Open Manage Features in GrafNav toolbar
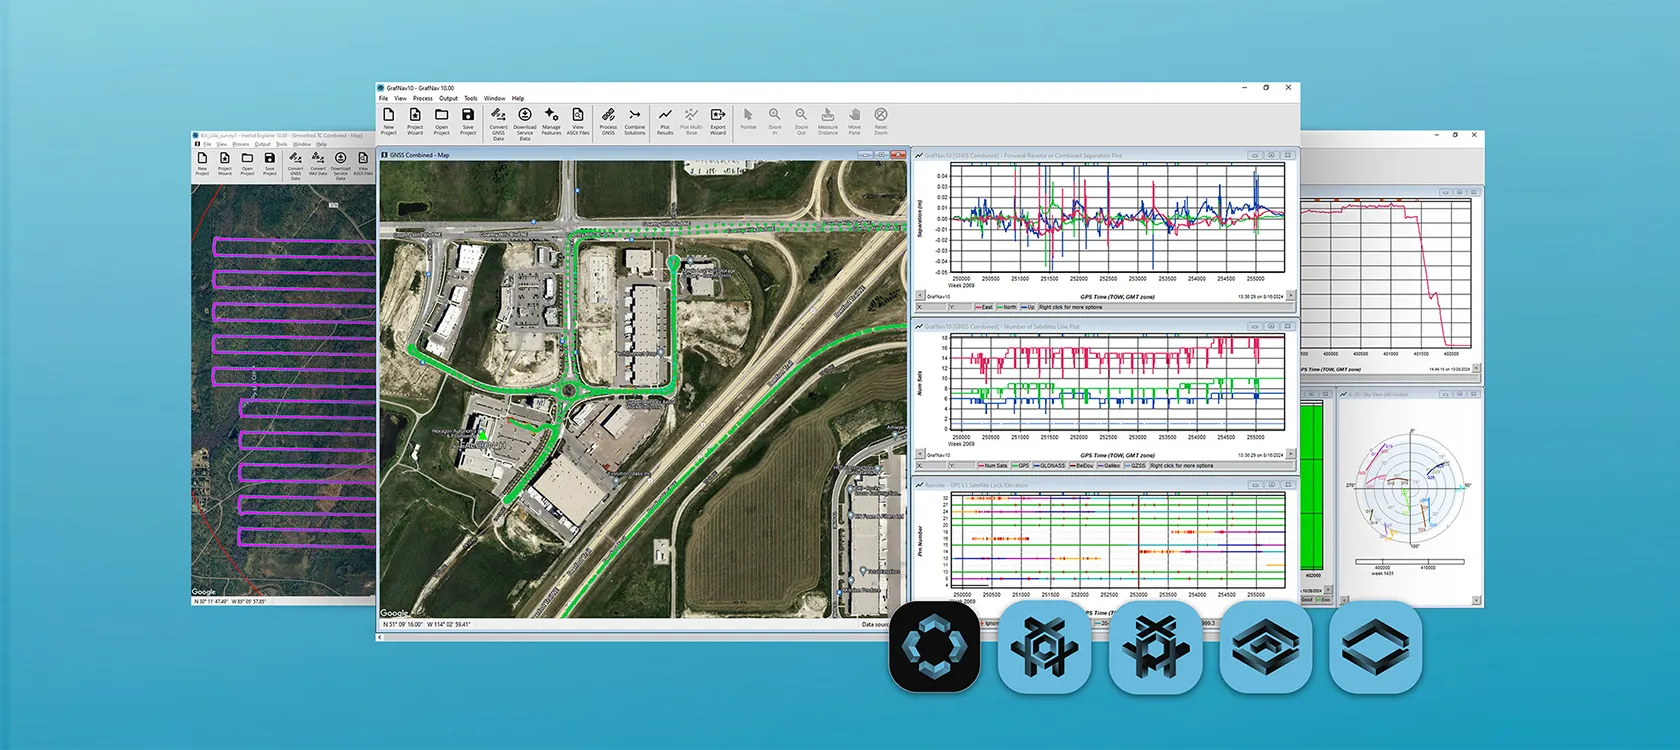Image resolution: width=1680 pixels, height=750 pixels. (x=551, y=120)
